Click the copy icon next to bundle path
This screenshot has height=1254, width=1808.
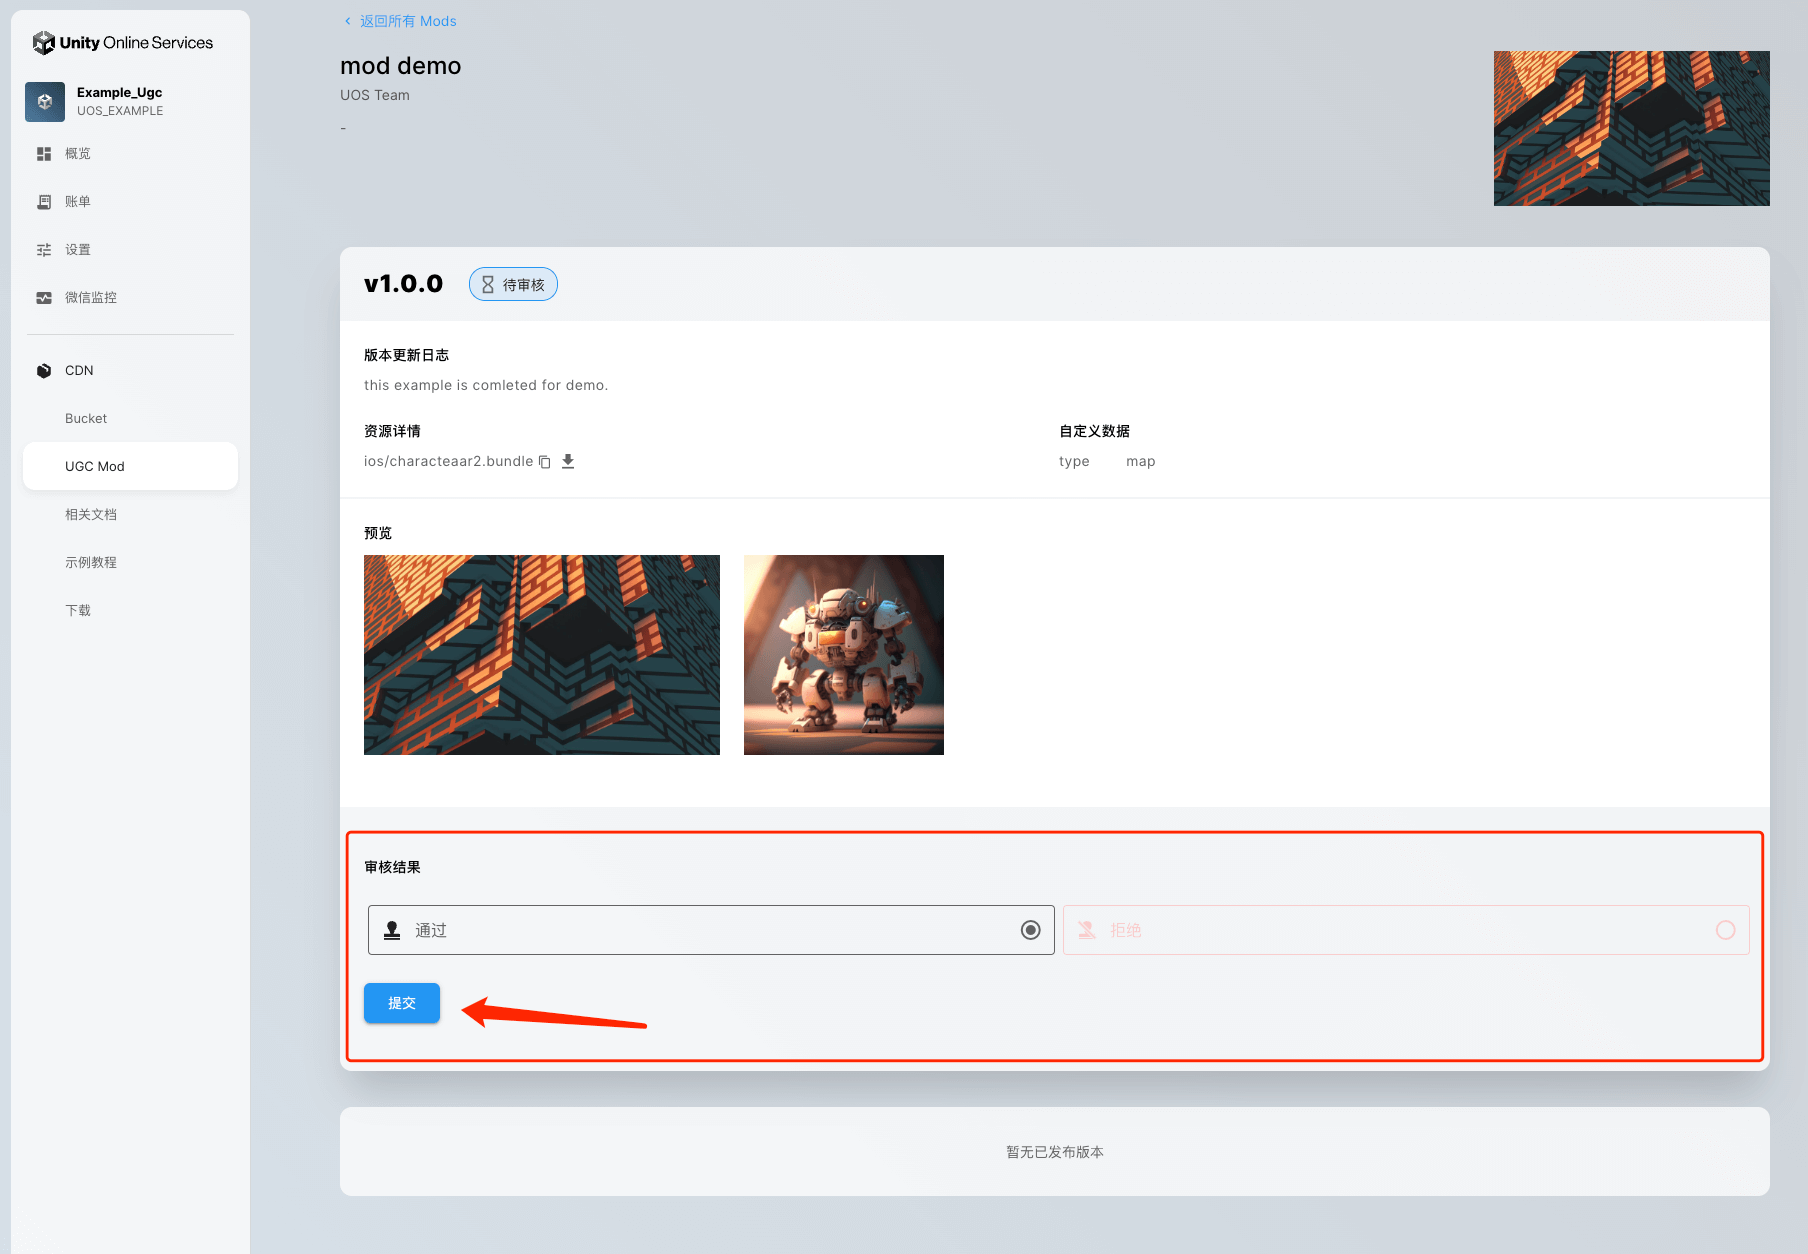pos(545,462)
